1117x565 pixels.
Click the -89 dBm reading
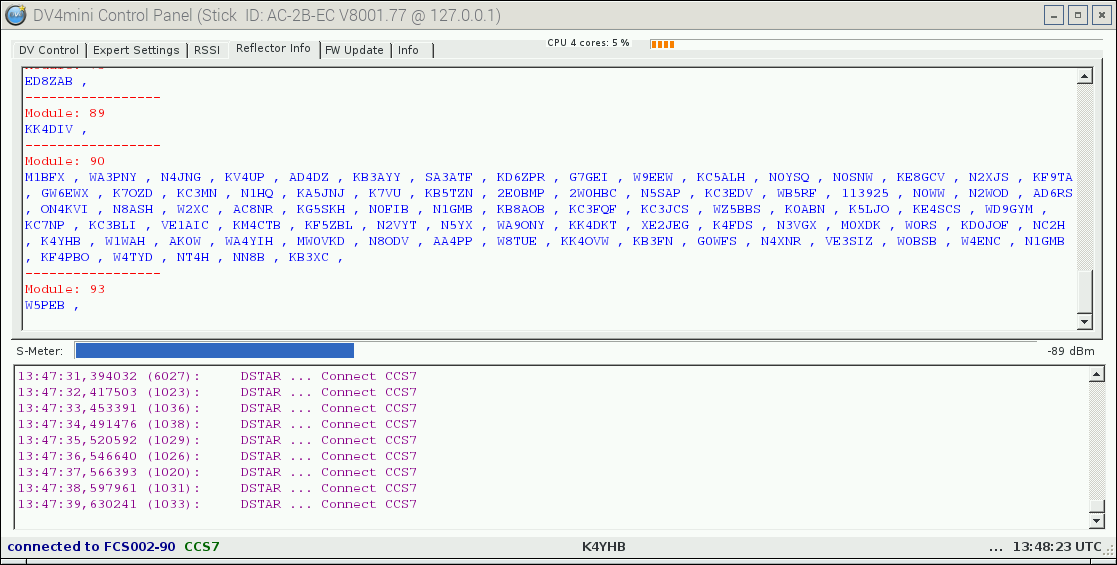[1071, 351]
